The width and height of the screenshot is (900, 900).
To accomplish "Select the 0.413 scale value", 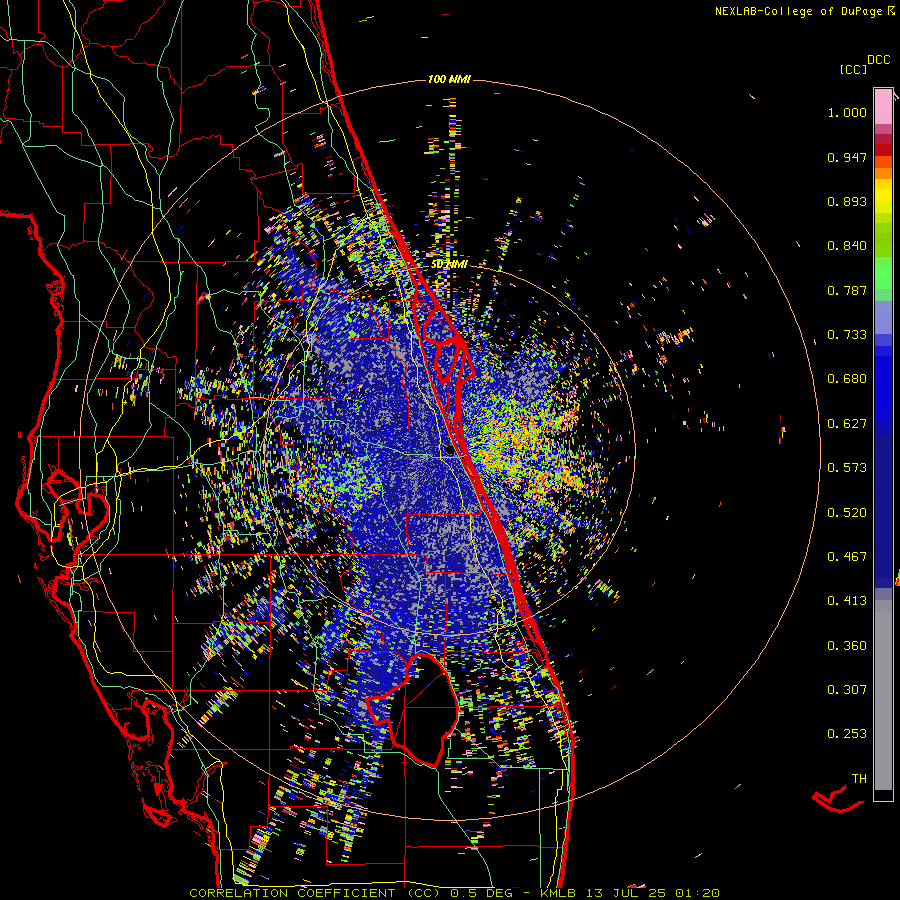I will (x=847, y=601).
